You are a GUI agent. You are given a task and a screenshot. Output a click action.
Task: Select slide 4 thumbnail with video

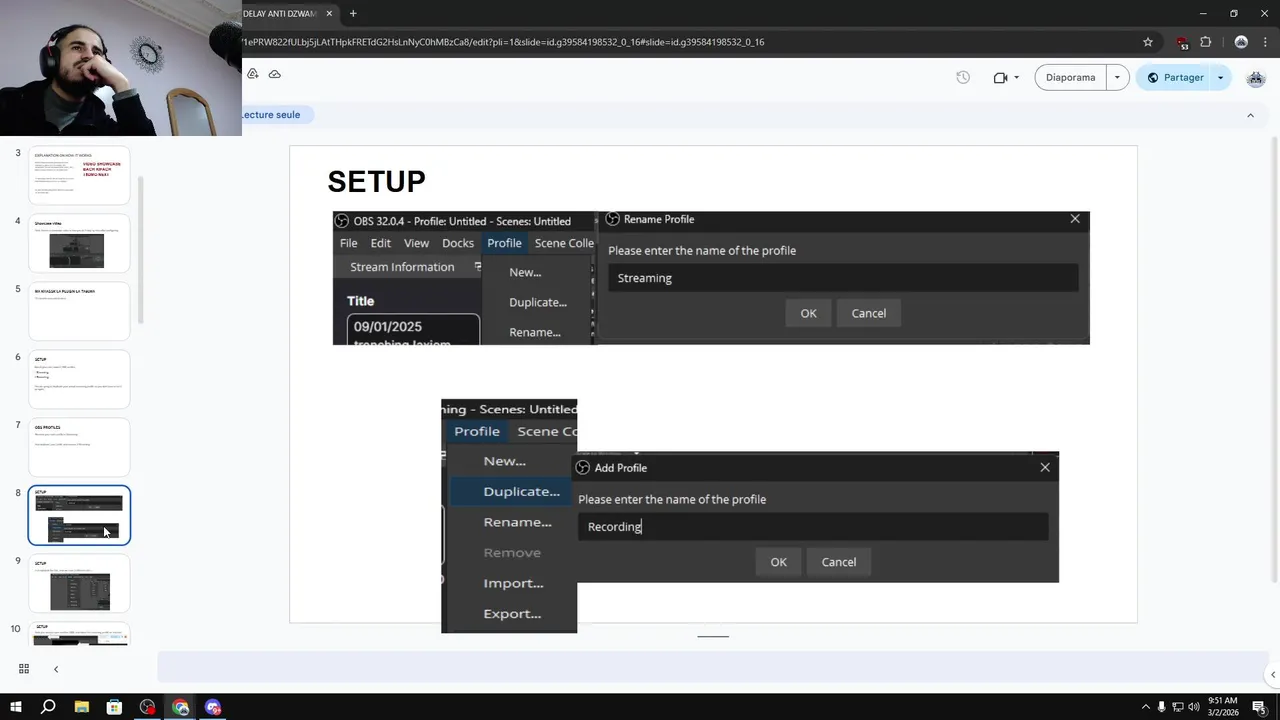(79, 243)
